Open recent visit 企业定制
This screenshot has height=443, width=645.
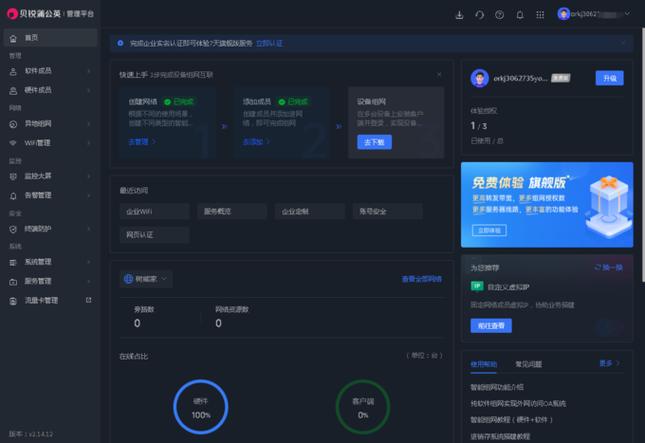point(310,211)
